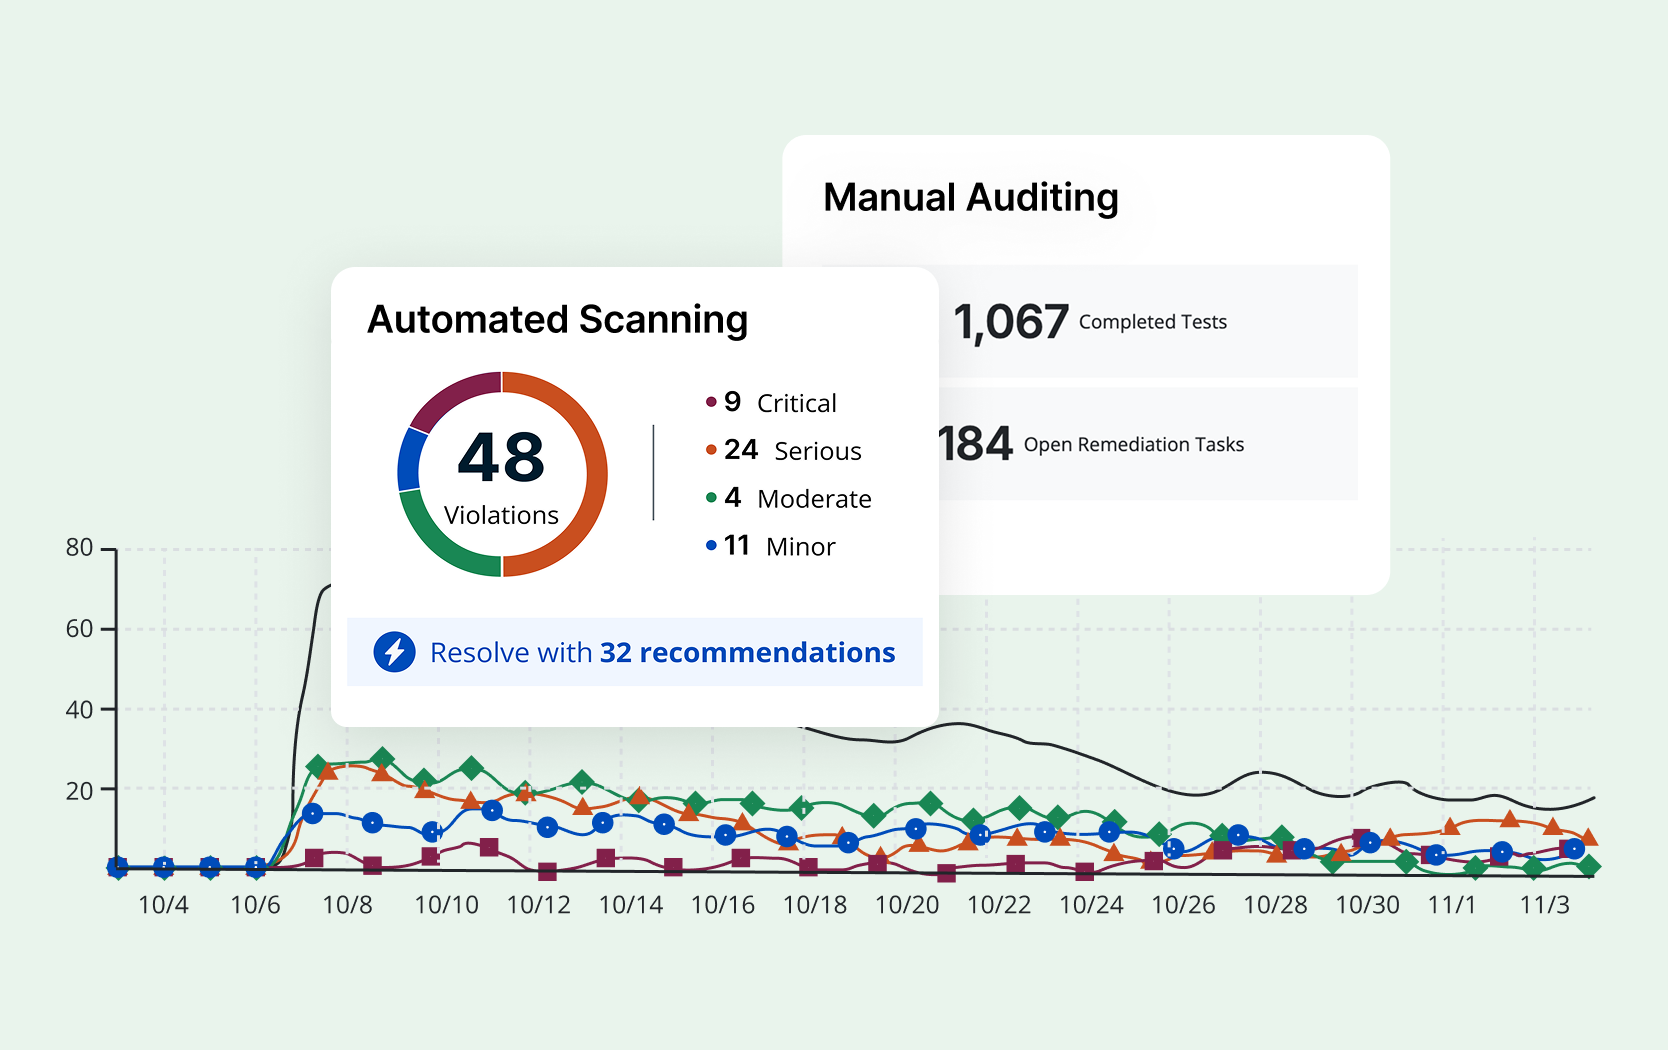This screenshot has width=1668, height=1050.
Task: Click the 80 label on the y-axis
Action: tap(79, 548)
